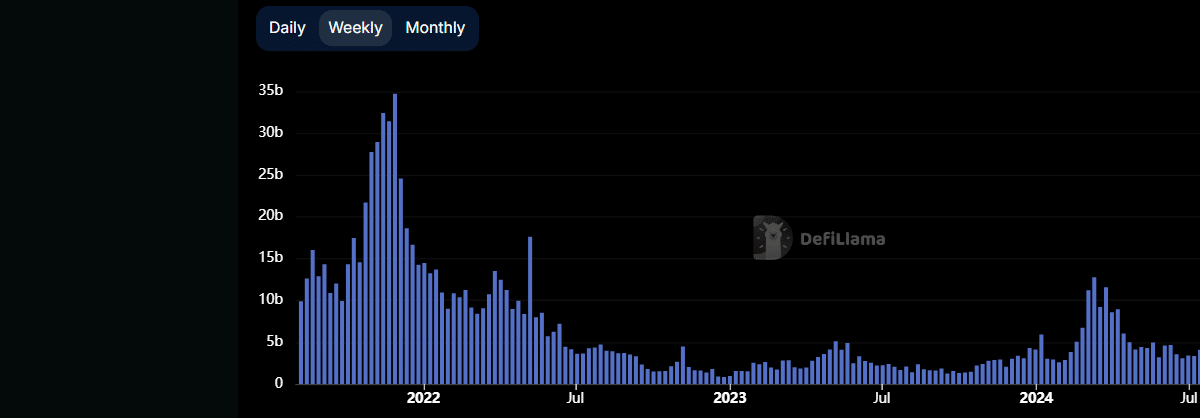Screen dimensions: 1200x418
Task: Click the 2024 x-axis label
Action: pyautogui.click(x=1035, y=397)
